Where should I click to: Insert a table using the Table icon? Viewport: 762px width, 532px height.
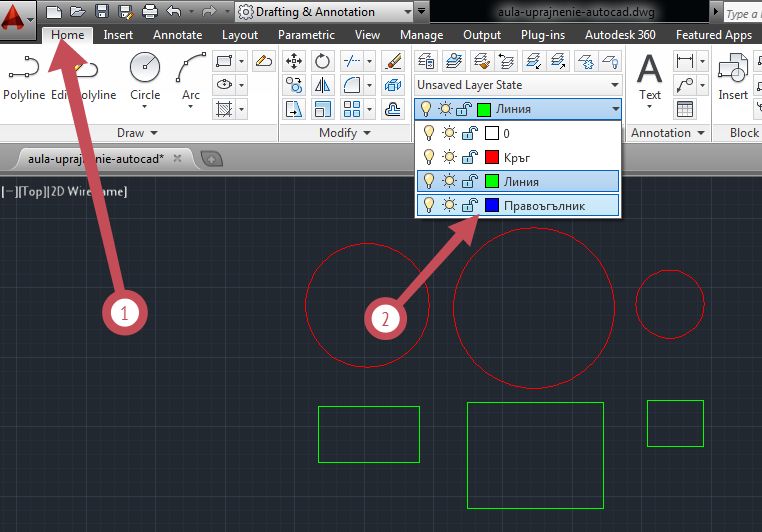point(685,109)
